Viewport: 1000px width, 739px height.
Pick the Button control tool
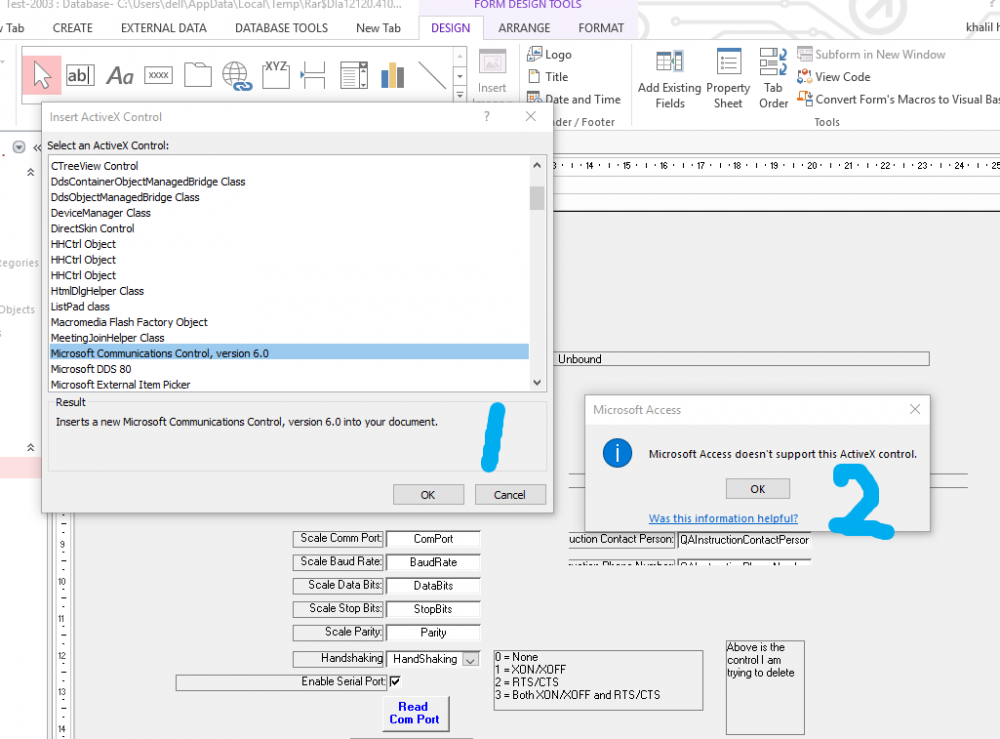pos(159,75)
